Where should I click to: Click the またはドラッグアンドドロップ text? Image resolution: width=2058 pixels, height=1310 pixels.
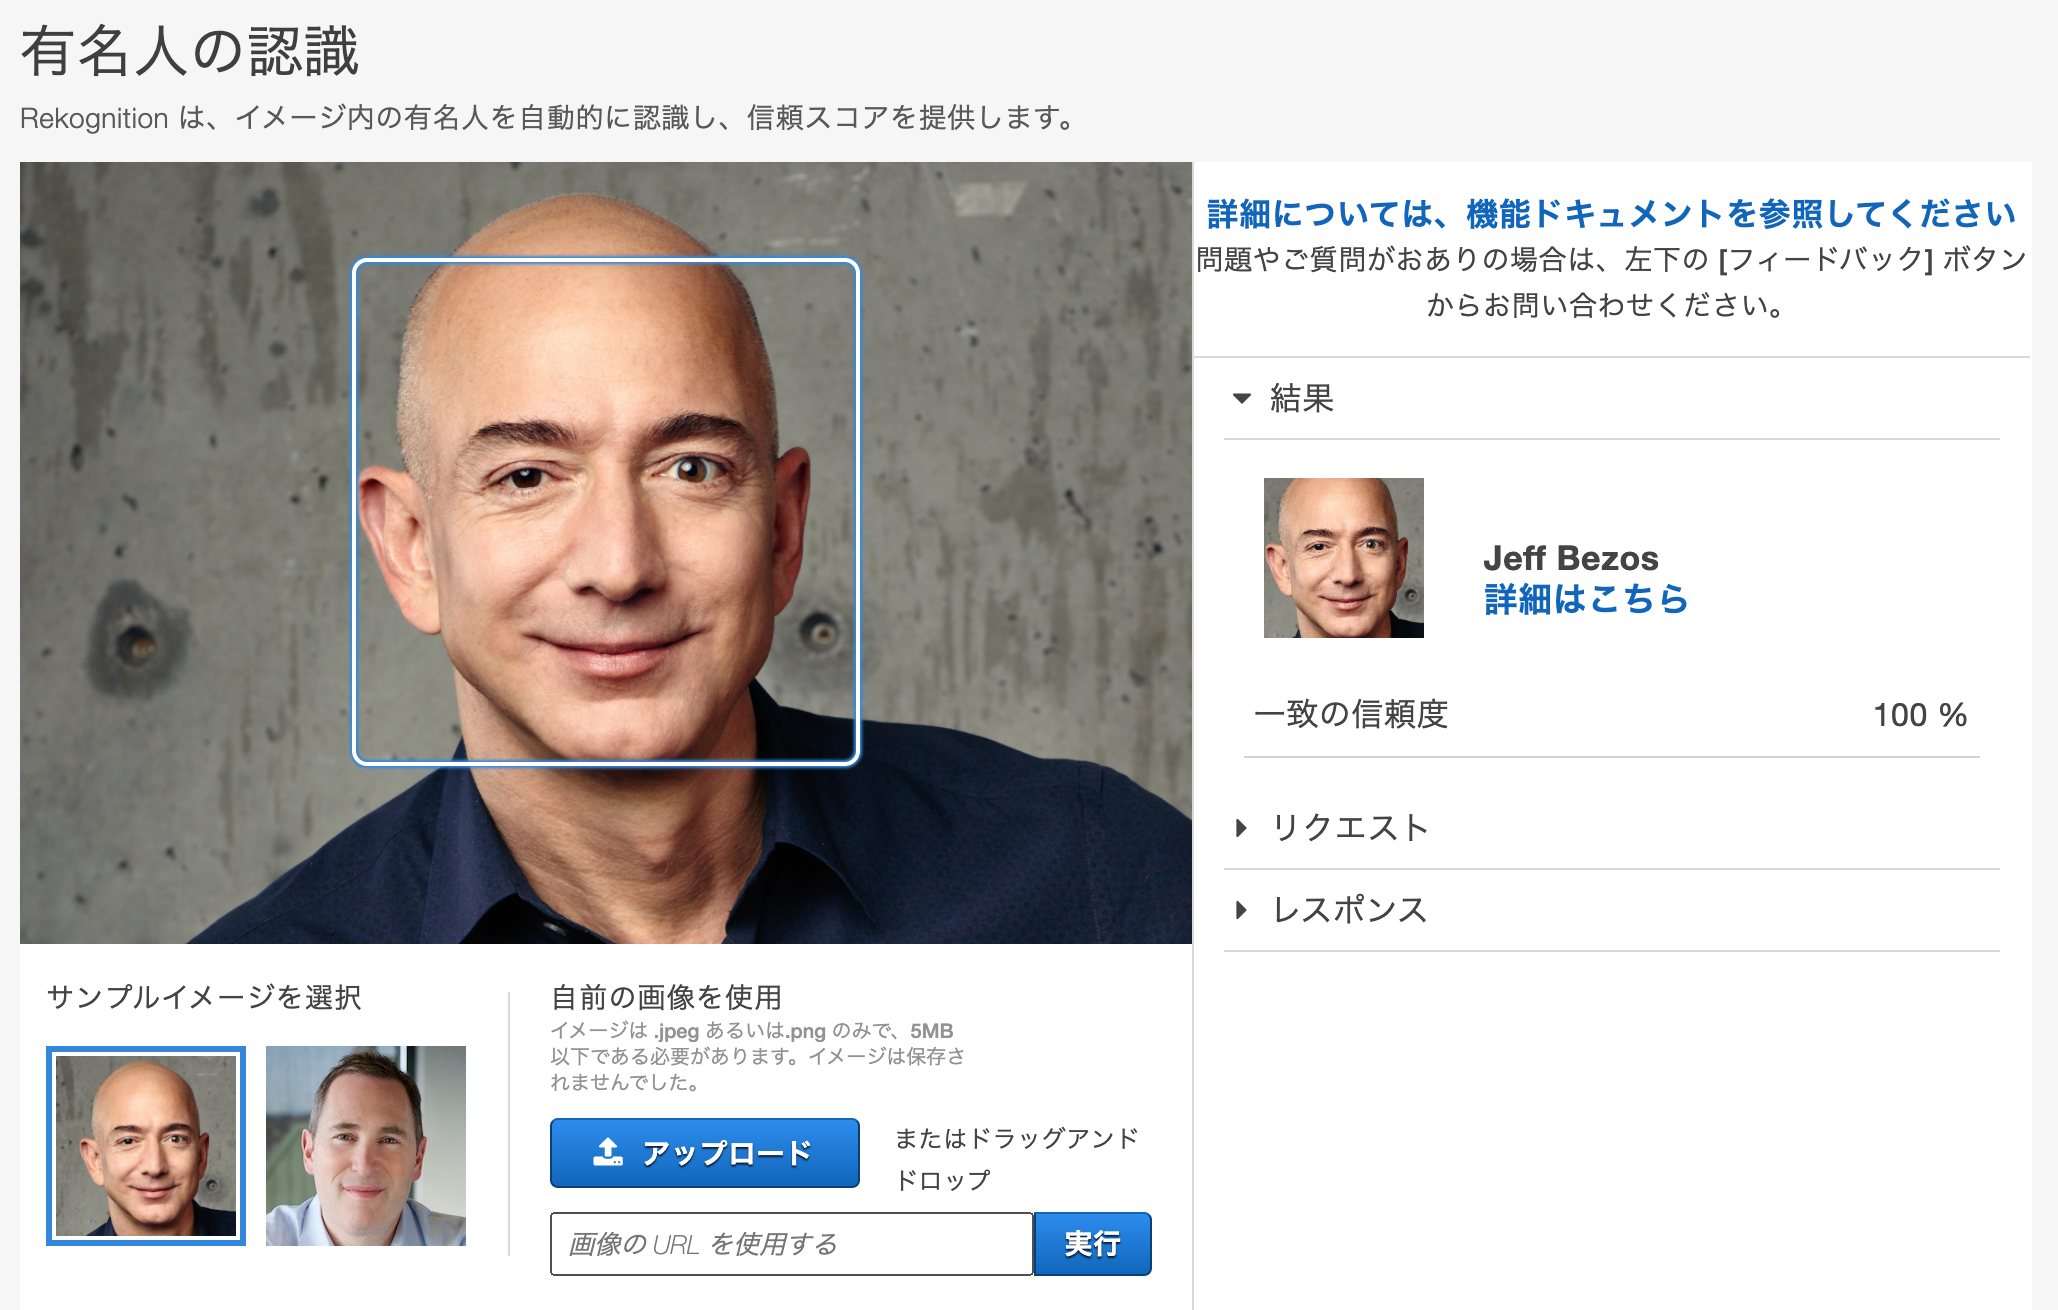click(x=1016, y=1159)
